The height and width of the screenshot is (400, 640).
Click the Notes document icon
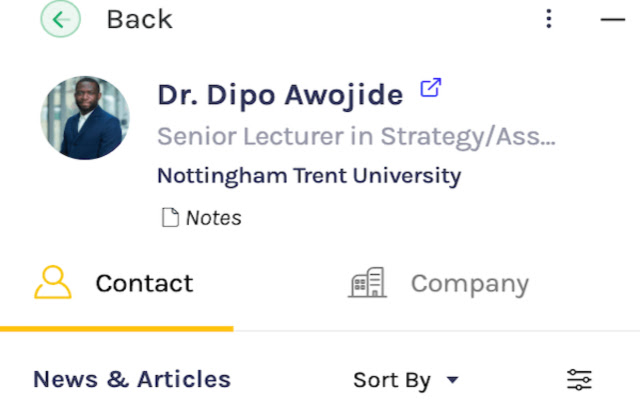pos(171,217)
